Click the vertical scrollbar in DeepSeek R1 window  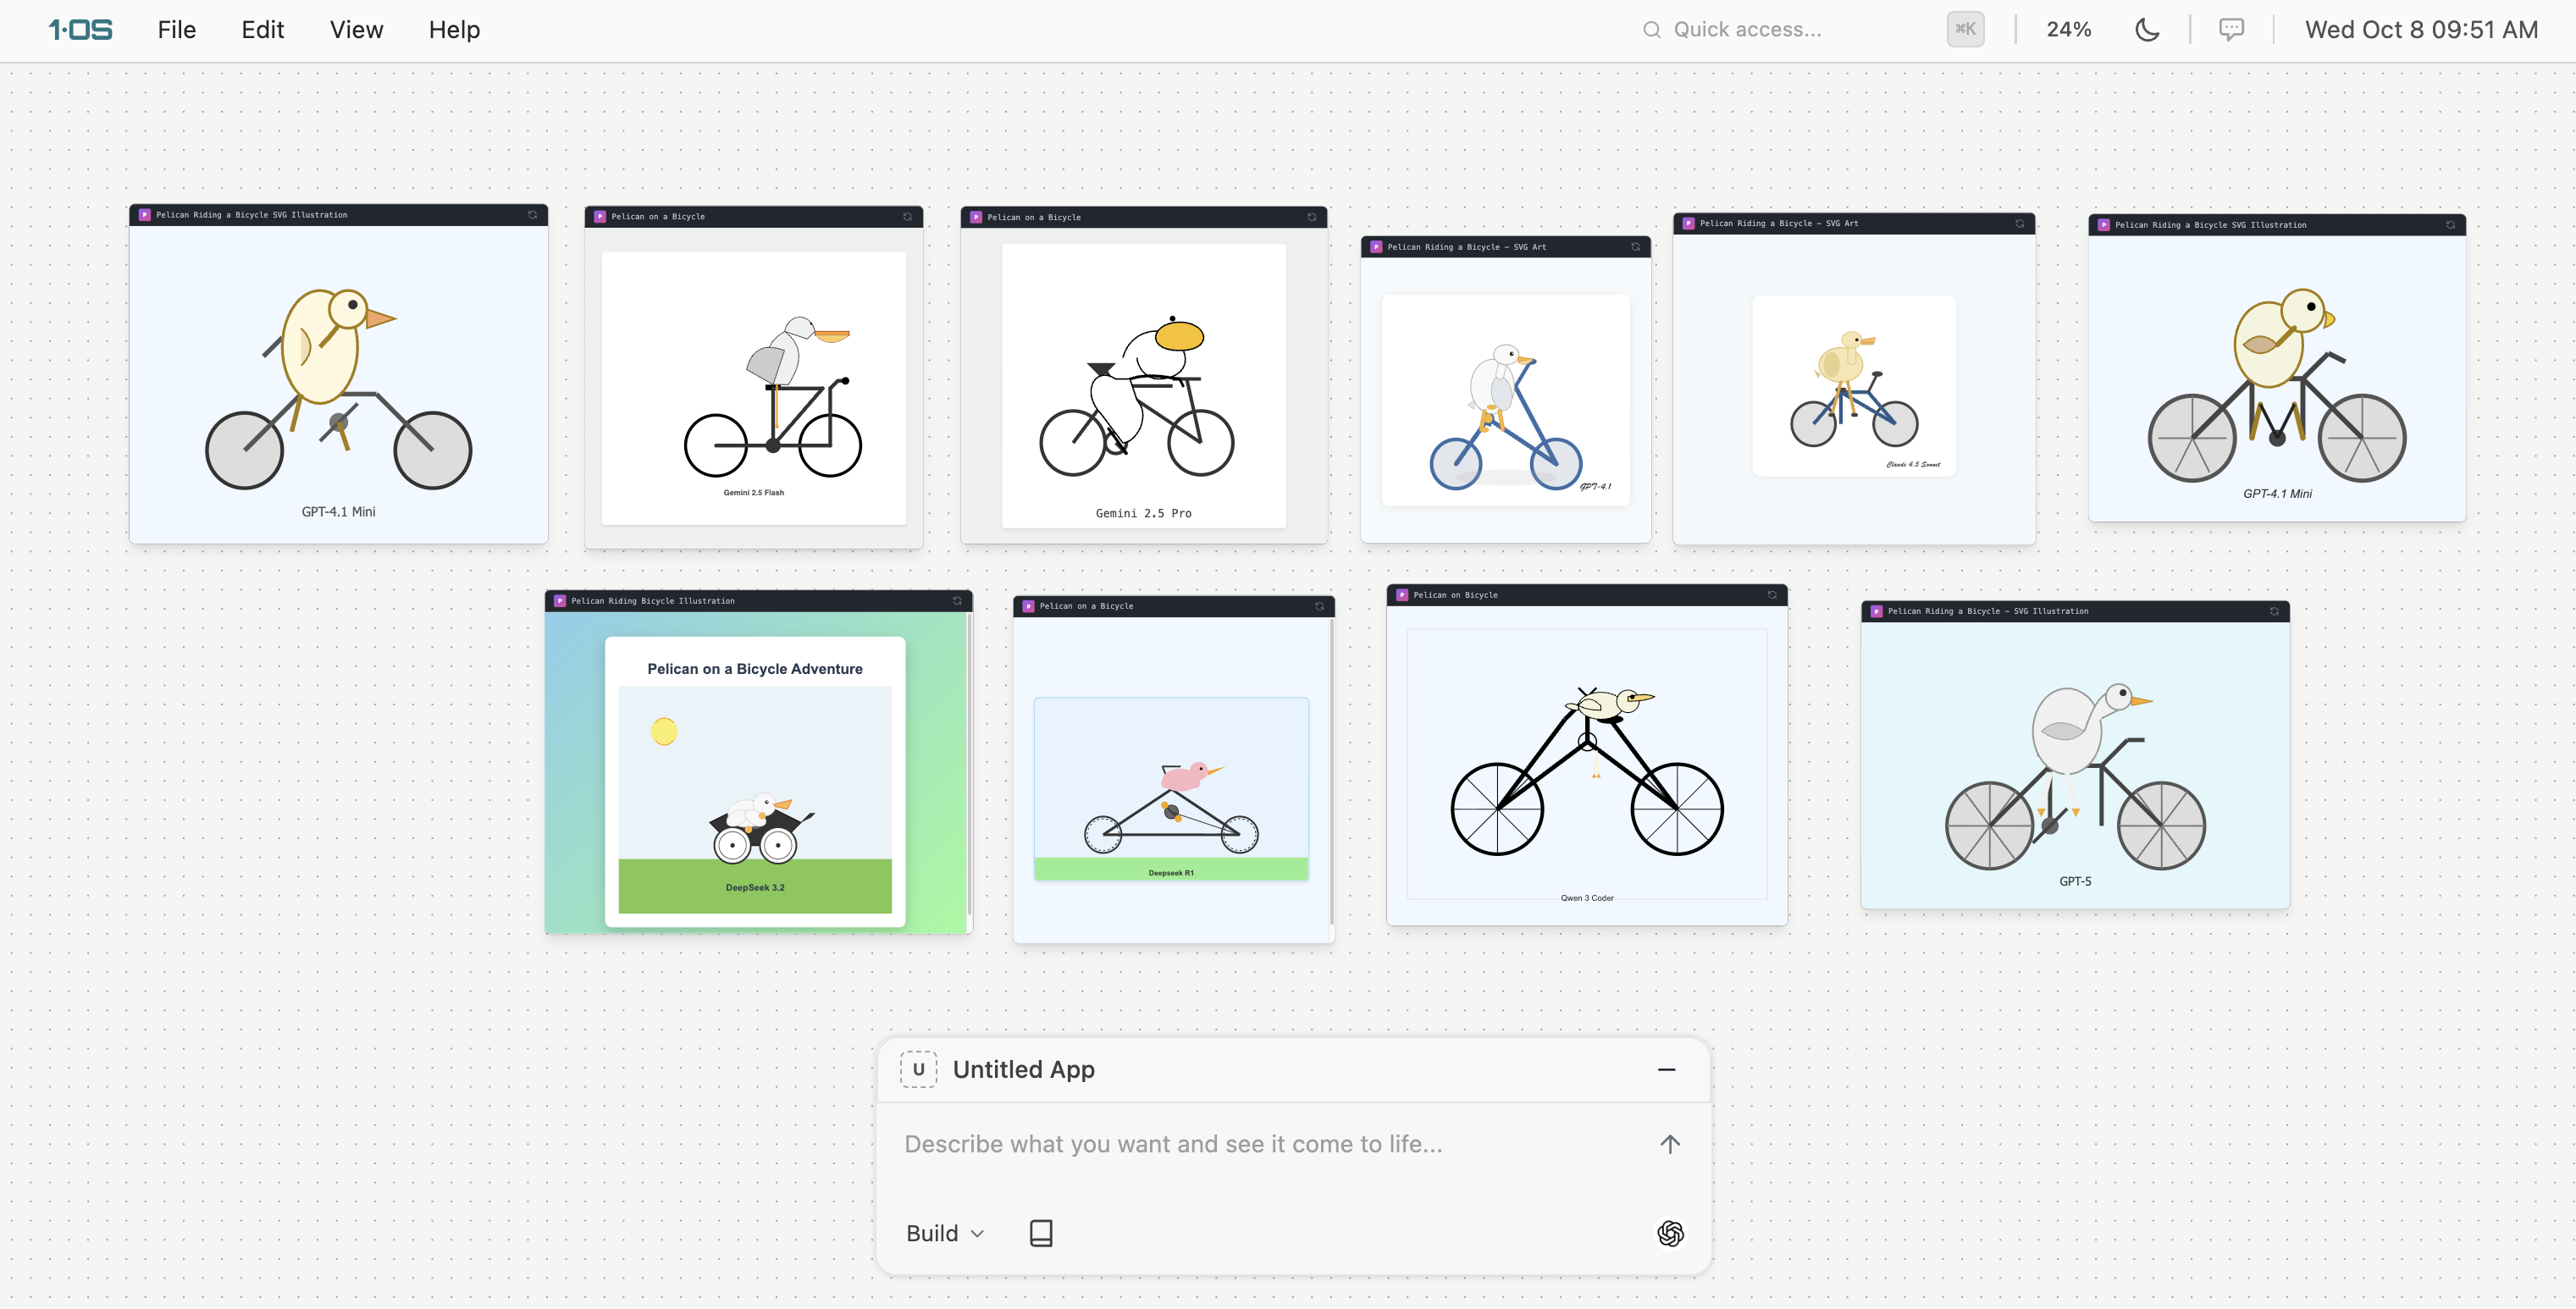(1331, 770)
